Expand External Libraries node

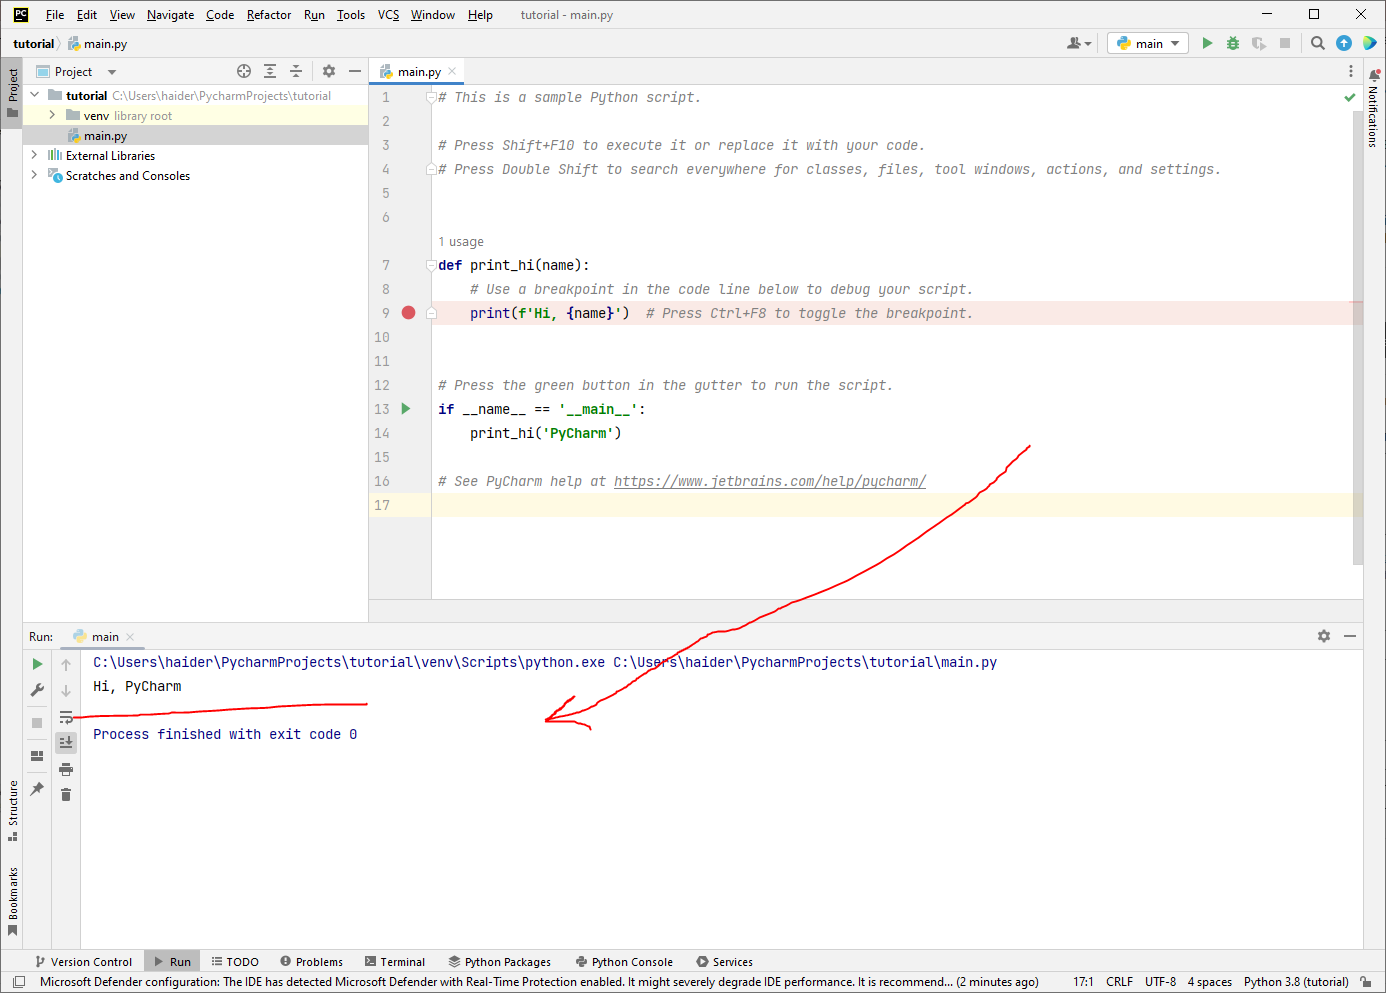(x=35, y=155)
